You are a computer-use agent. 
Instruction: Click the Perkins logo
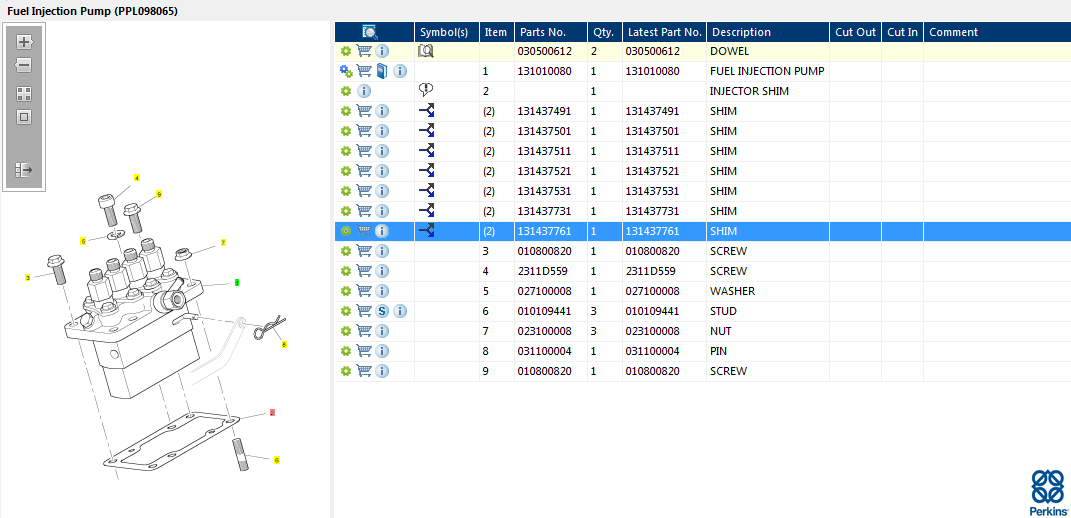[1048, 493]
